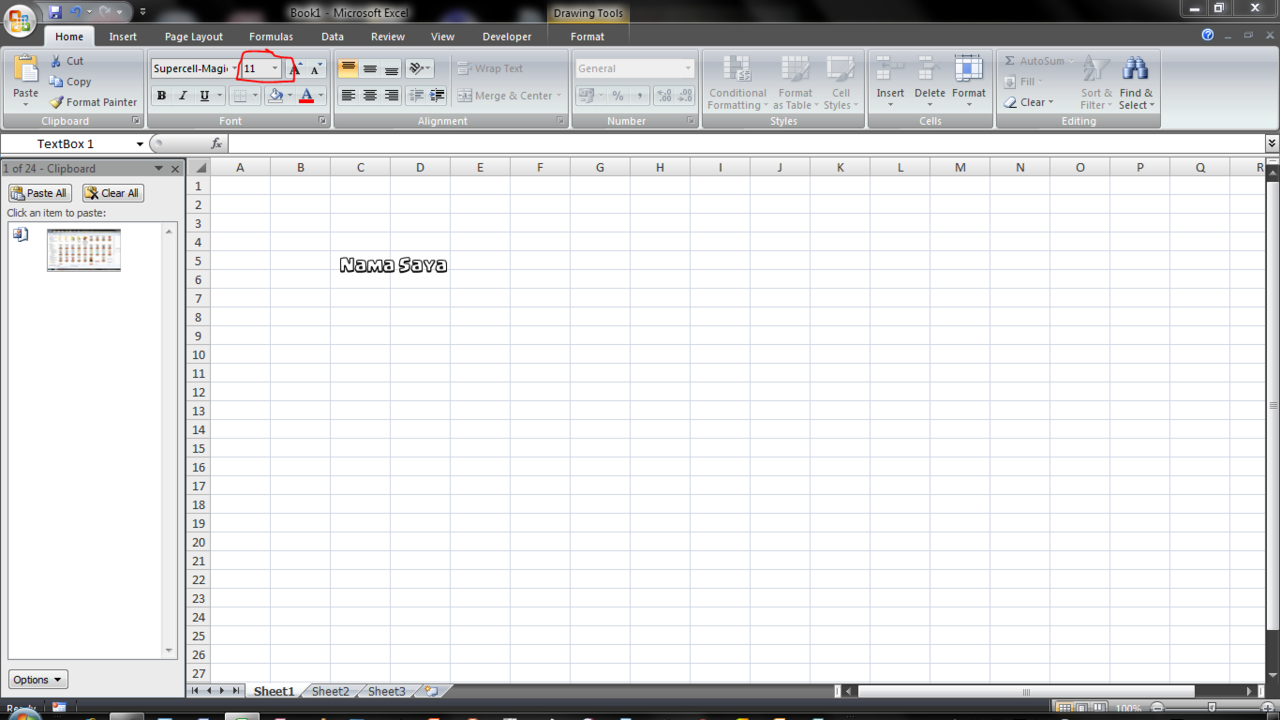The image size is (1280, 720).
Task: Click the Insert Worksheet tab icon
Action: [x=431, y=691]
